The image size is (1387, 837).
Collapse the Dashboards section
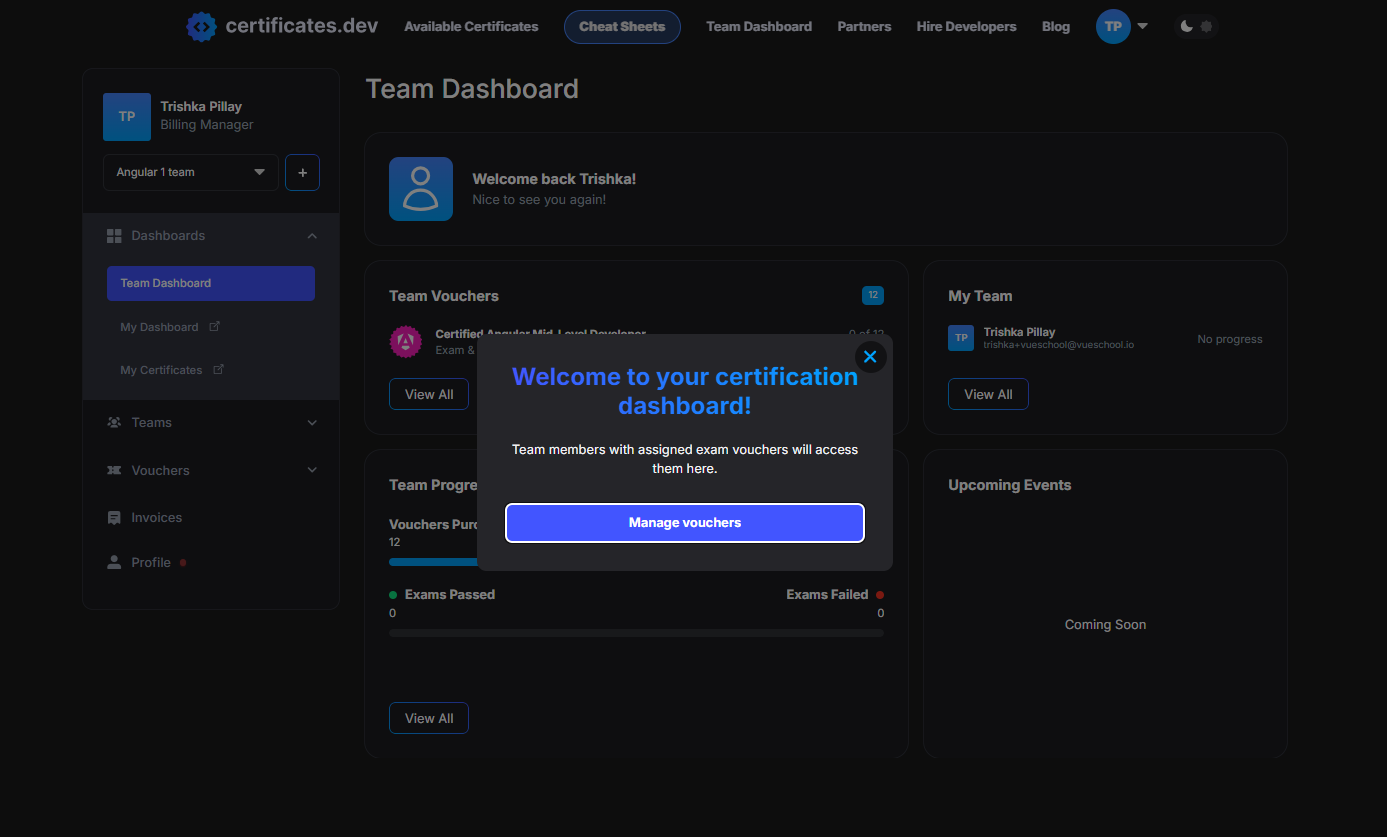[x=312, y=236]
